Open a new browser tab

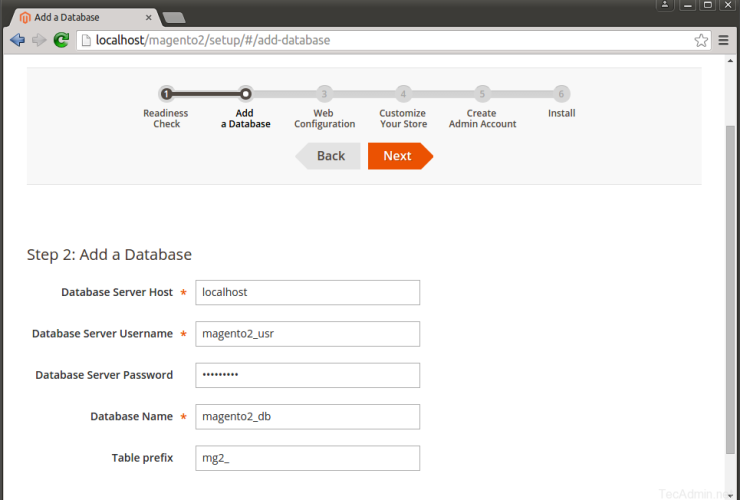[x=174, y=17]
